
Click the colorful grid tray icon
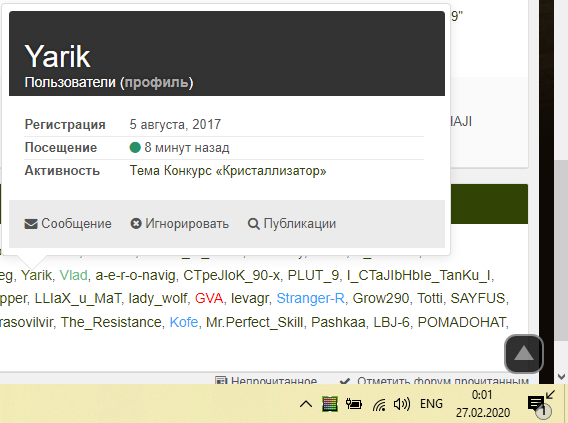(330, 404)
